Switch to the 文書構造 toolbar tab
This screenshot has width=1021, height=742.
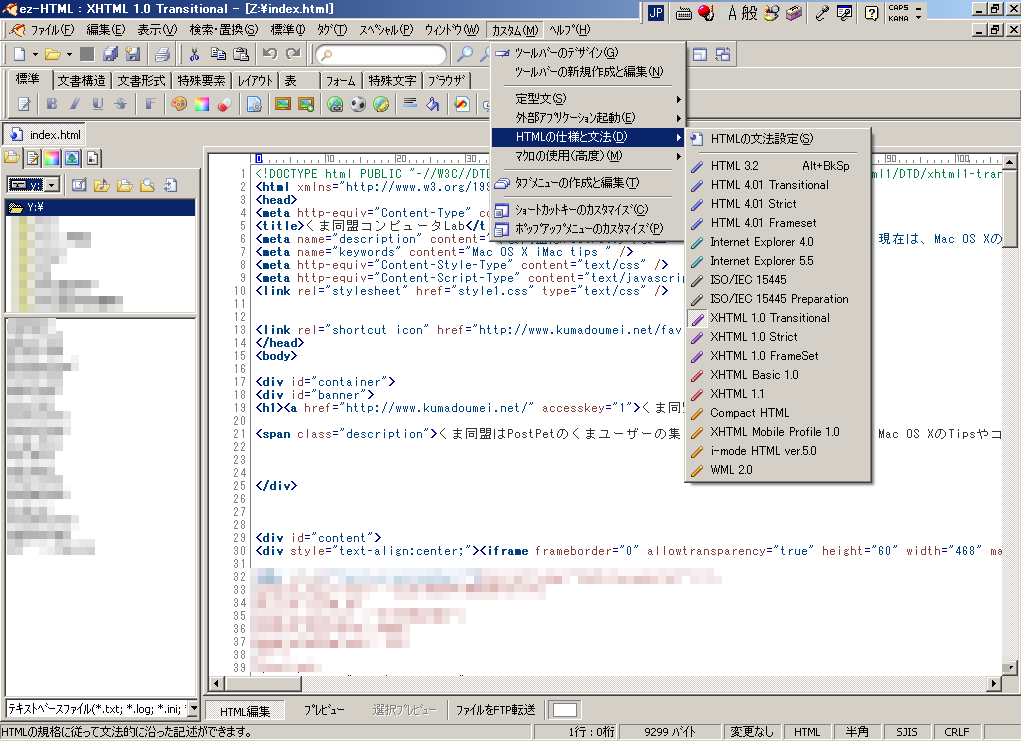pyautogui.click(x=81, y=81)
